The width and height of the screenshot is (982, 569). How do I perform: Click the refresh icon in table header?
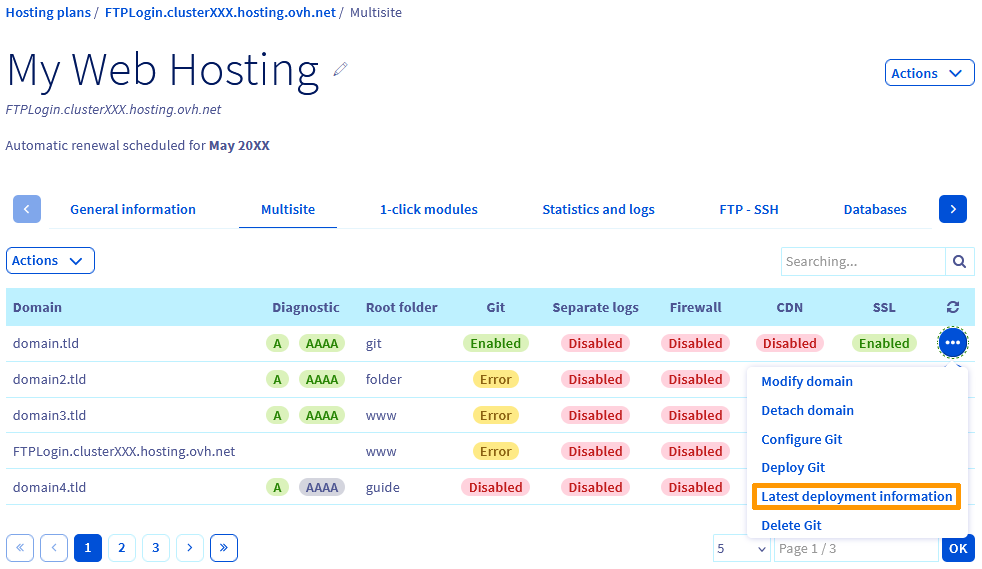tap(952, 308)
